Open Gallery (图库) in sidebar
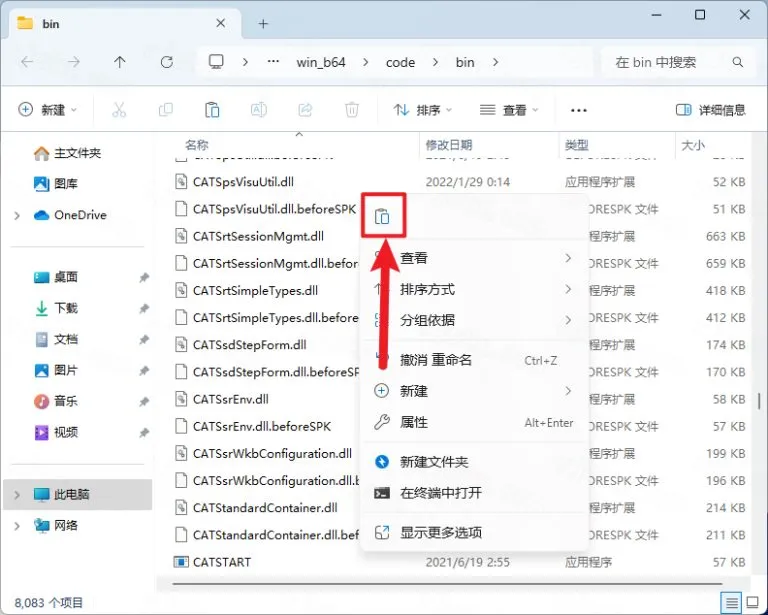Image resolution: width=768 pixels, height=615 pixels. (x=56, y=184)
